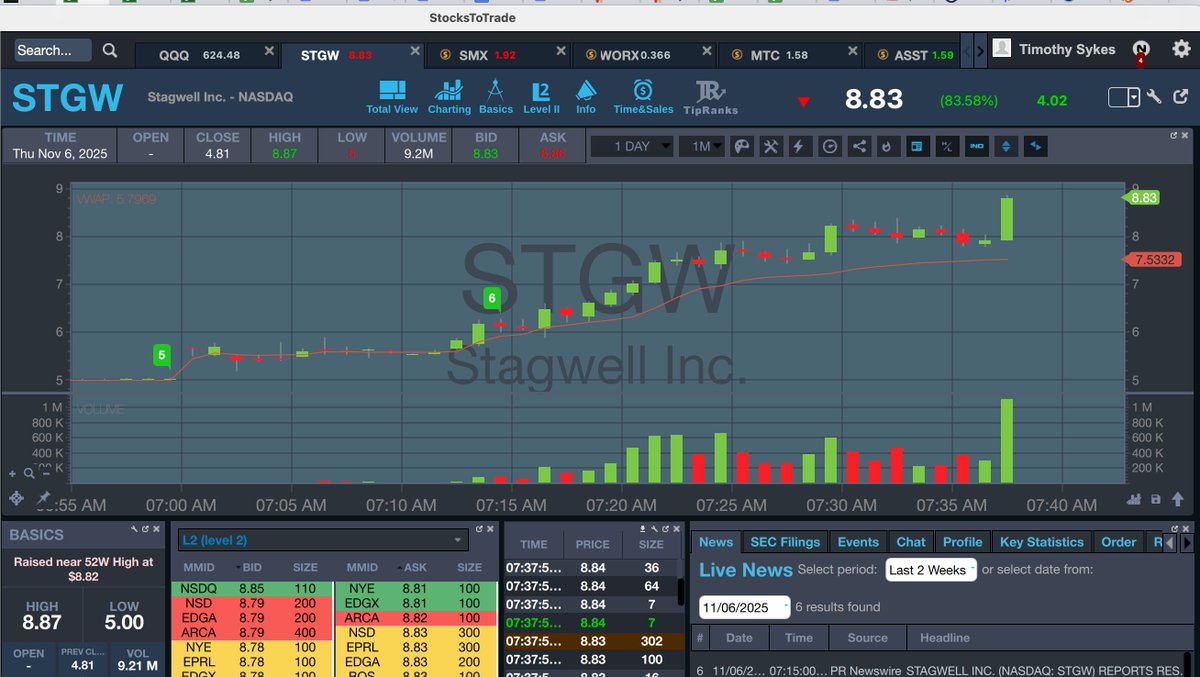Open Basics panel wrench settings
This screenshot has height=677, width=1200.
pyautogui.click(x=134, y=528)
